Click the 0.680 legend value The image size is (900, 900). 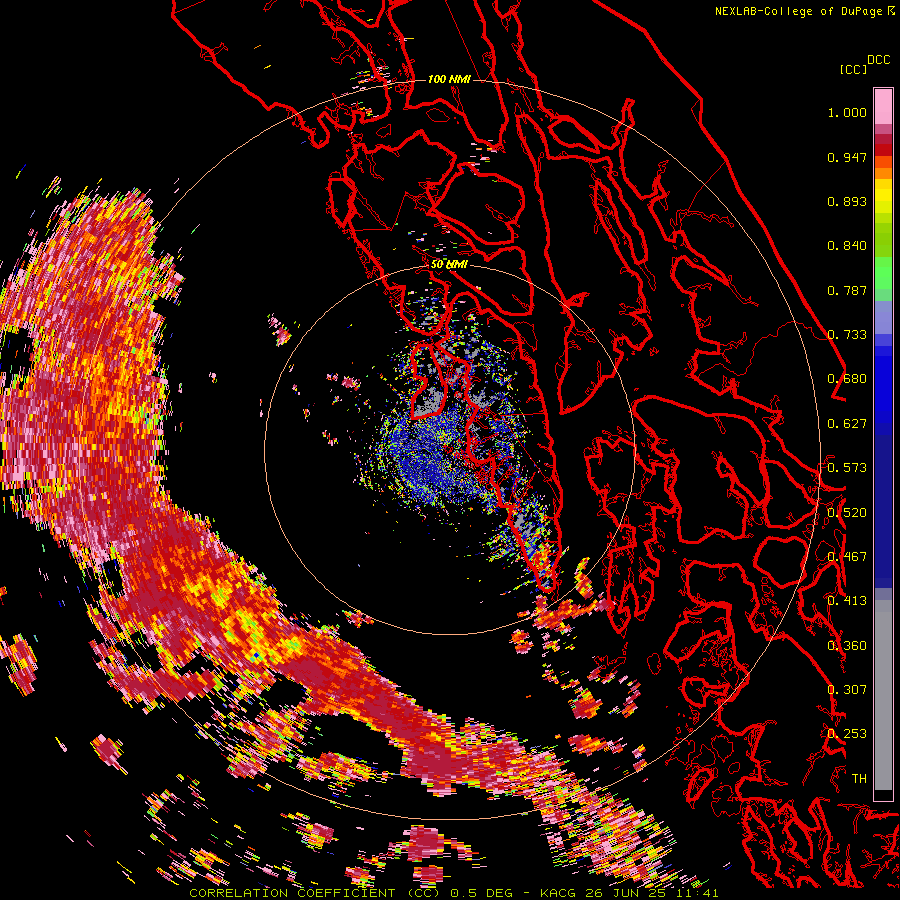[847, 379]
